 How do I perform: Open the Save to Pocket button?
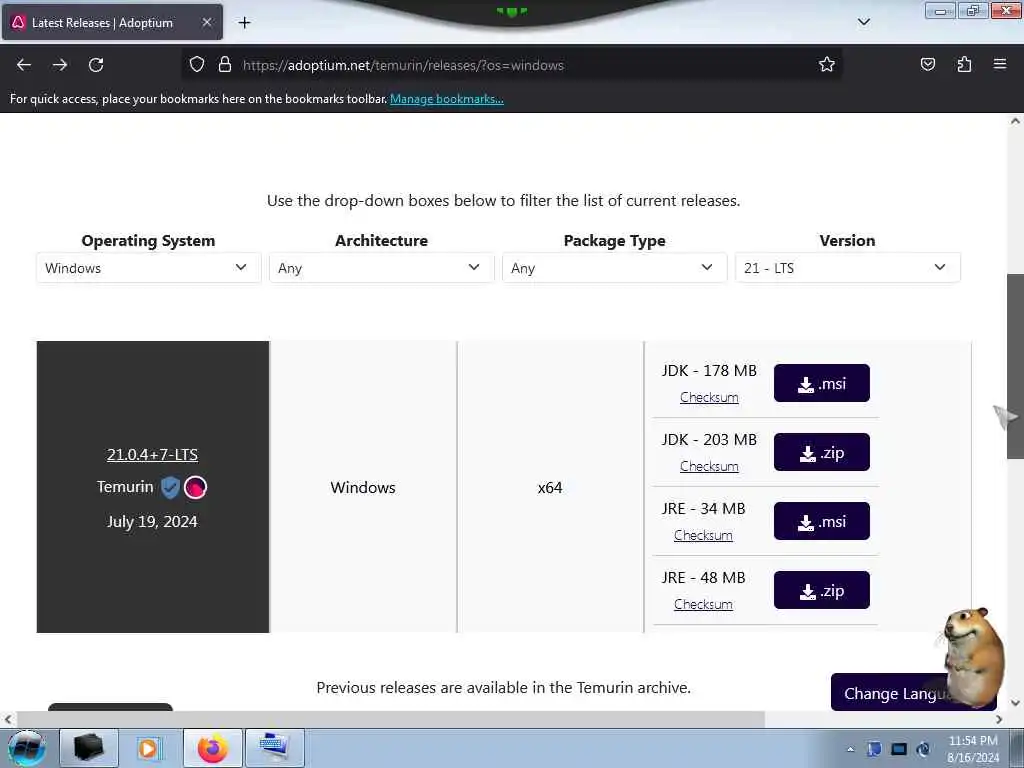(927, 64)
